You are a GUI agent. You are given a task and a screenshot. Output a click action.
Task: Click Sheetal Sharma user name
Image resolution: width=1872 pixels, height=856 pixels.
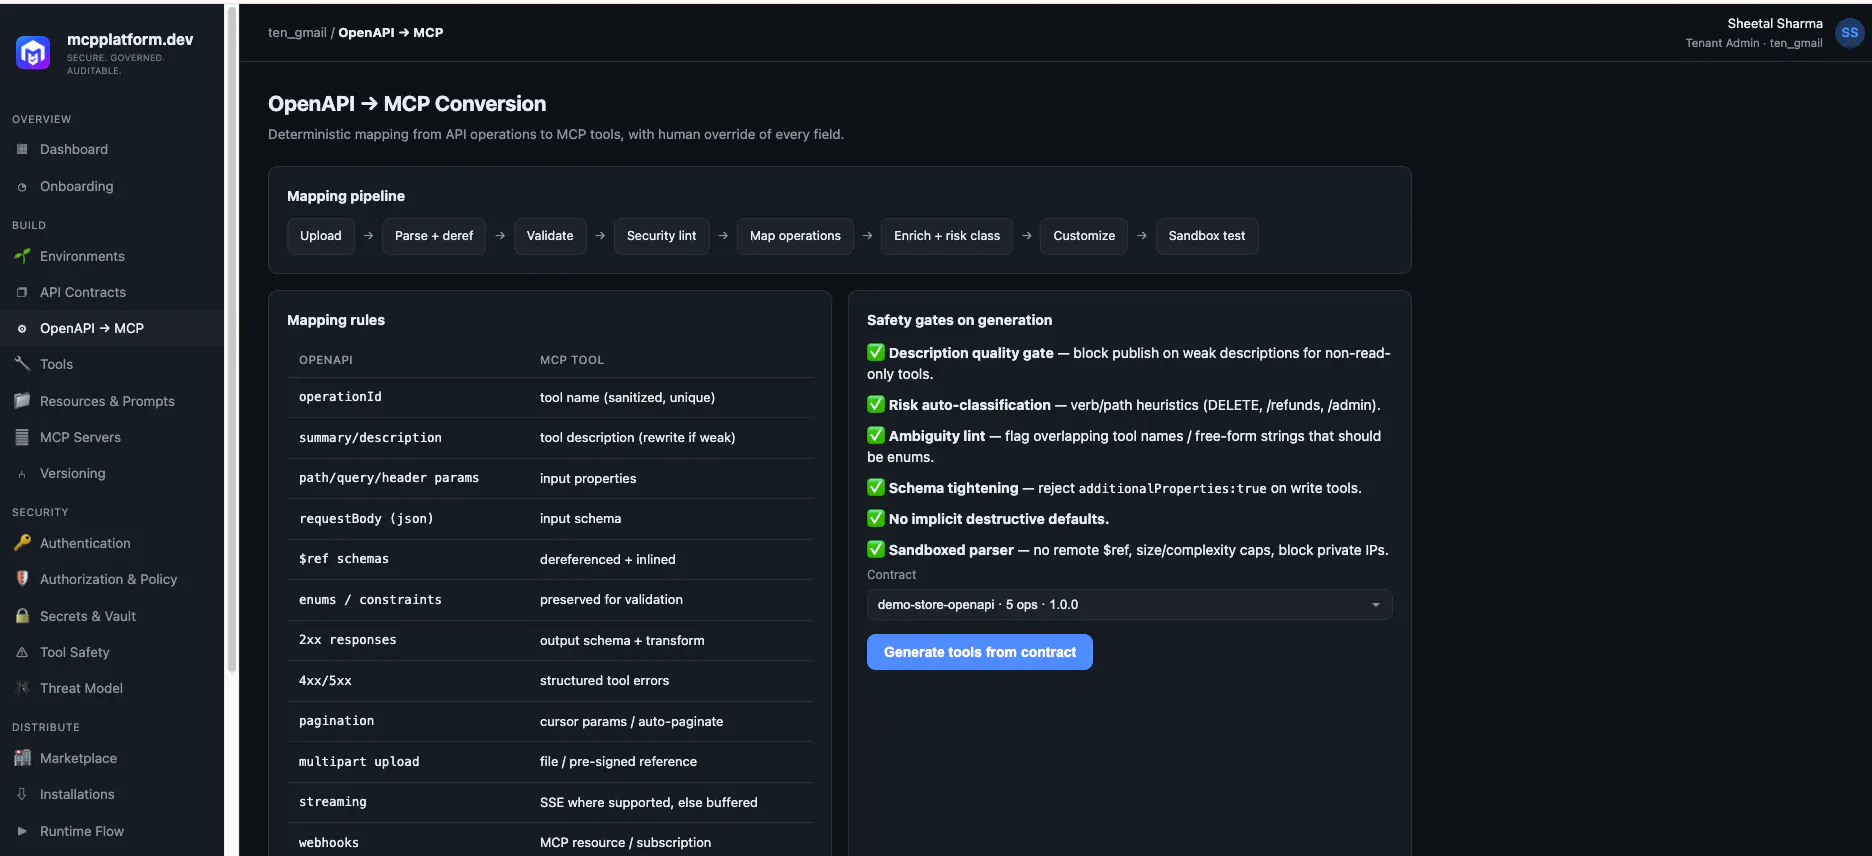pos(1775,24)
